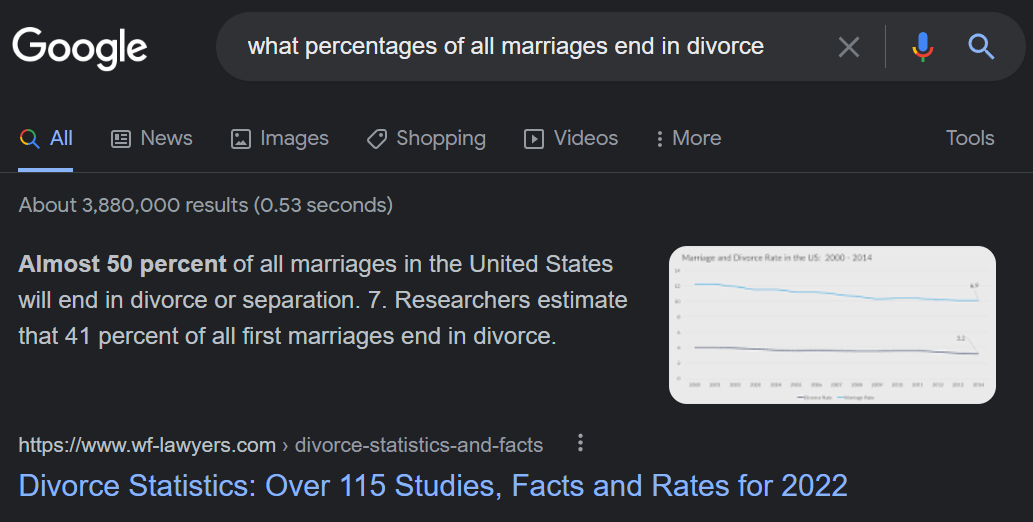Click the divorce-statistics-and-facts breadcrumb path
1033x522 pixels.
[x=419, y=445]
